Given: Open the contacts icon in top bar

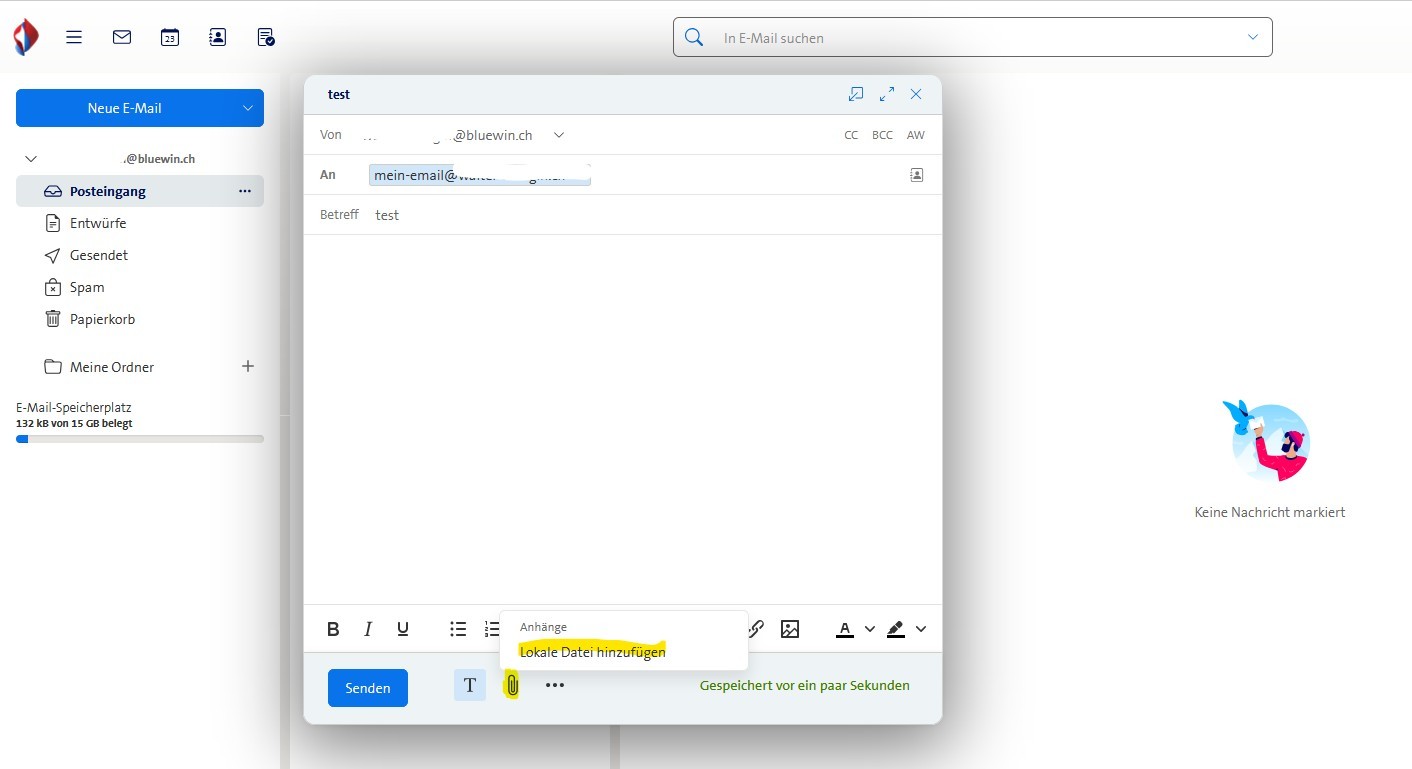Looking at the screenshot, I should coord(217,38).
